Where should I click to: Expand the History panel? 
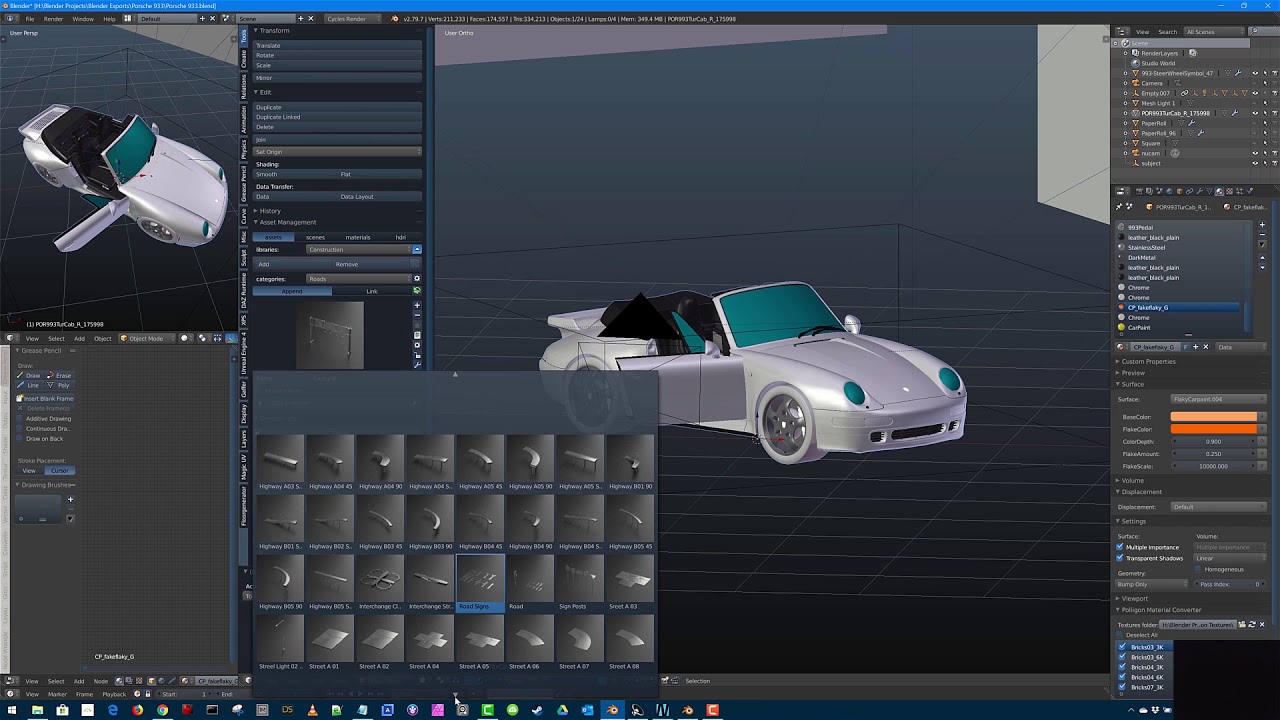[x=270, y=211]
